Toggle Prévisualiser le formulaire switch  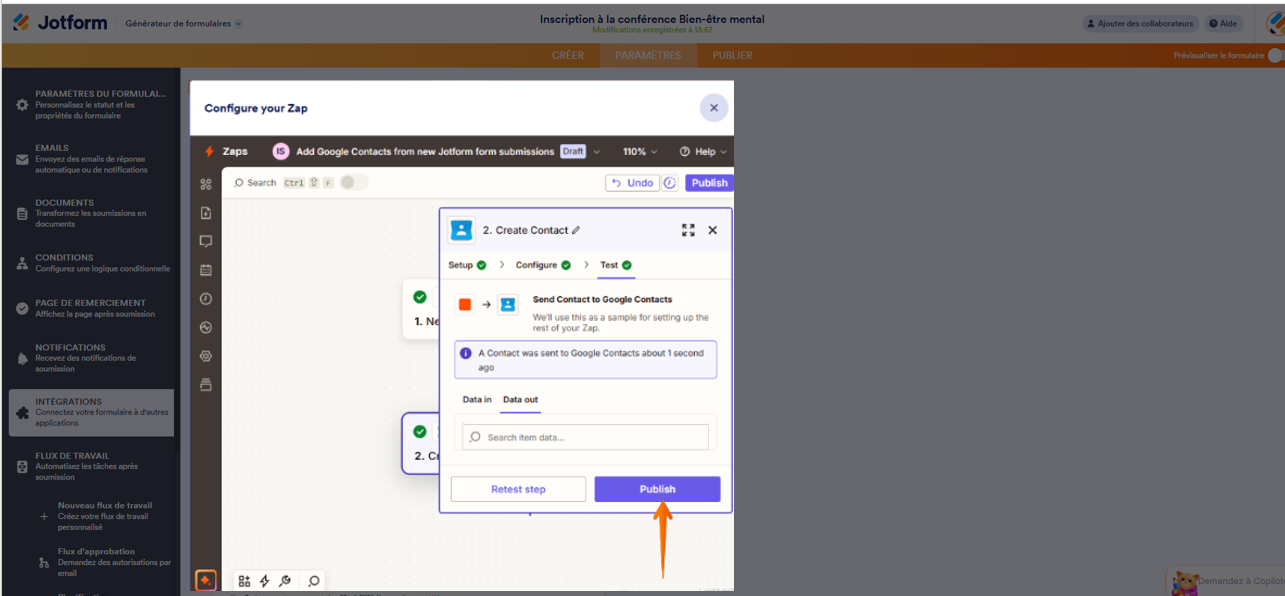click(x=1275, y=56)
